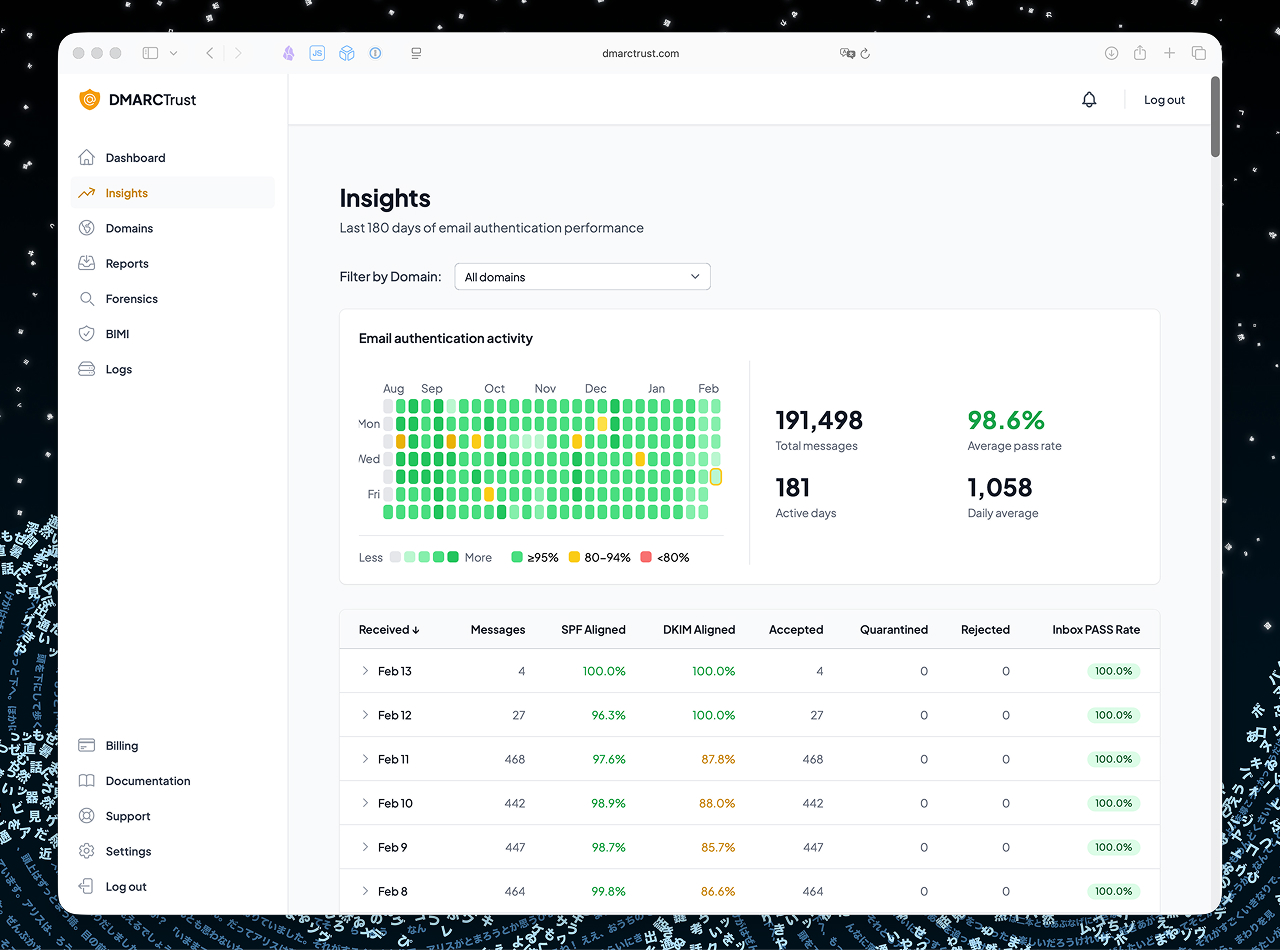Image resolution: width=1280 pixels, height=950 pixels.
Task: Toggle the ≥95% legend filter
Action: (x=535, y=557)
